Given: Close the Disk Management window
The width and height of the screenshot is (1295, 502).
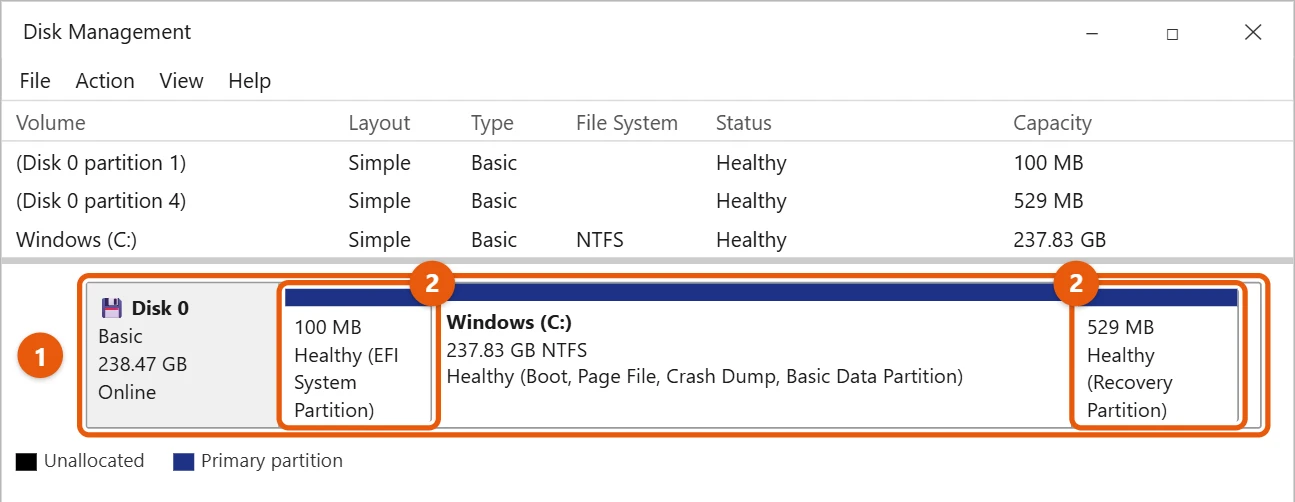Looking at the screenshot, I should click(1253, 33).
